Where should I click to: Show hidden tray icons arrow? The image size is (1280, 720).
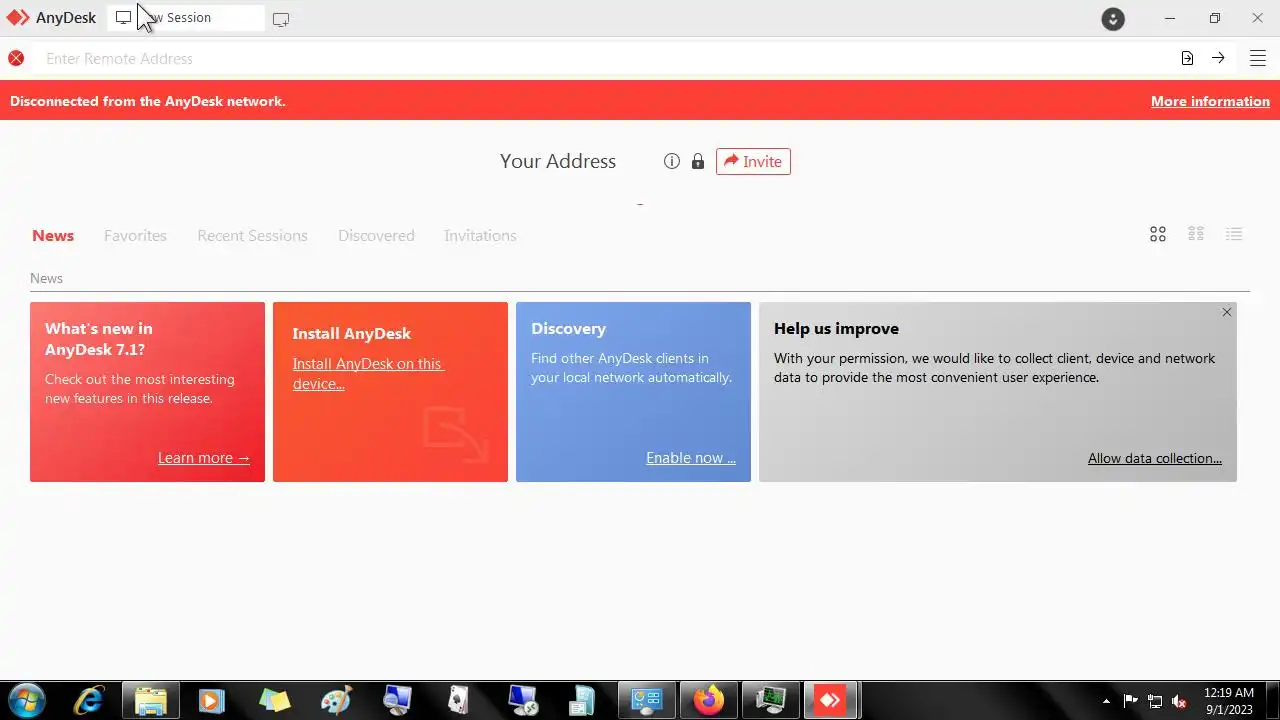[x=1106, y=701]
